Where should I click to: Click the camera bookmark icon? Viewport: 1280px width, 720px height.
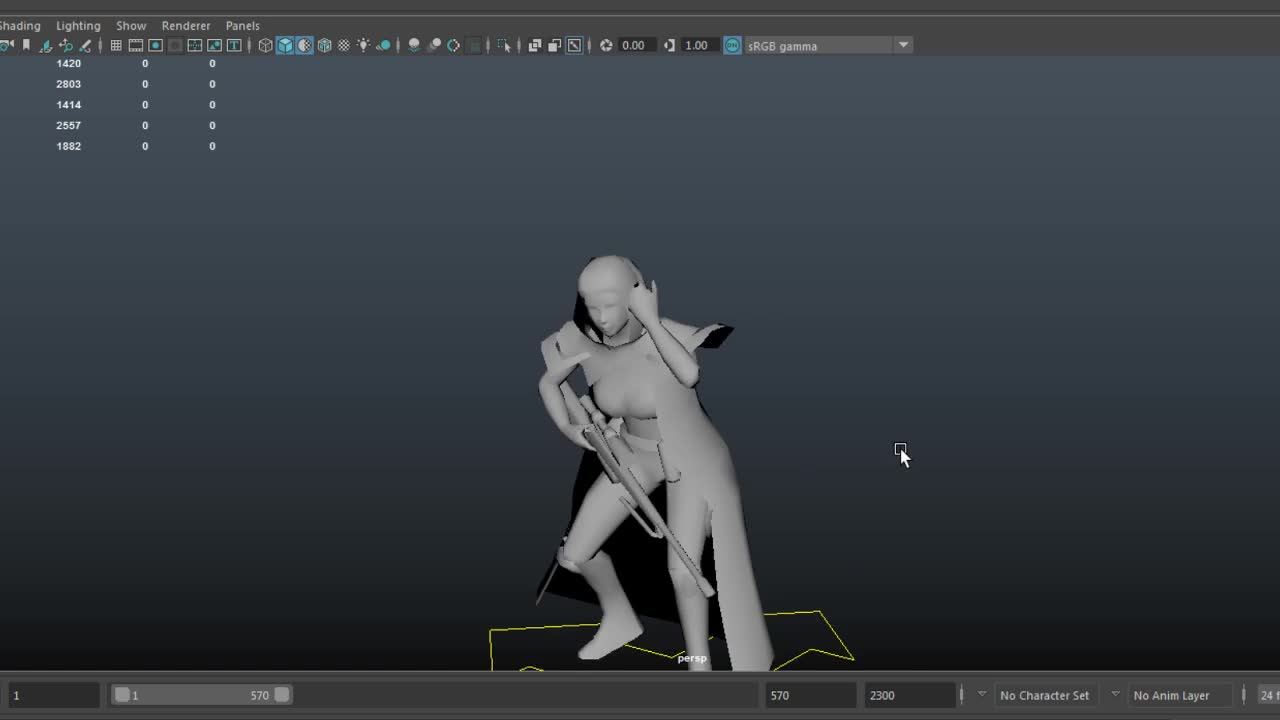pyautogui.click(x=25, y=45)
